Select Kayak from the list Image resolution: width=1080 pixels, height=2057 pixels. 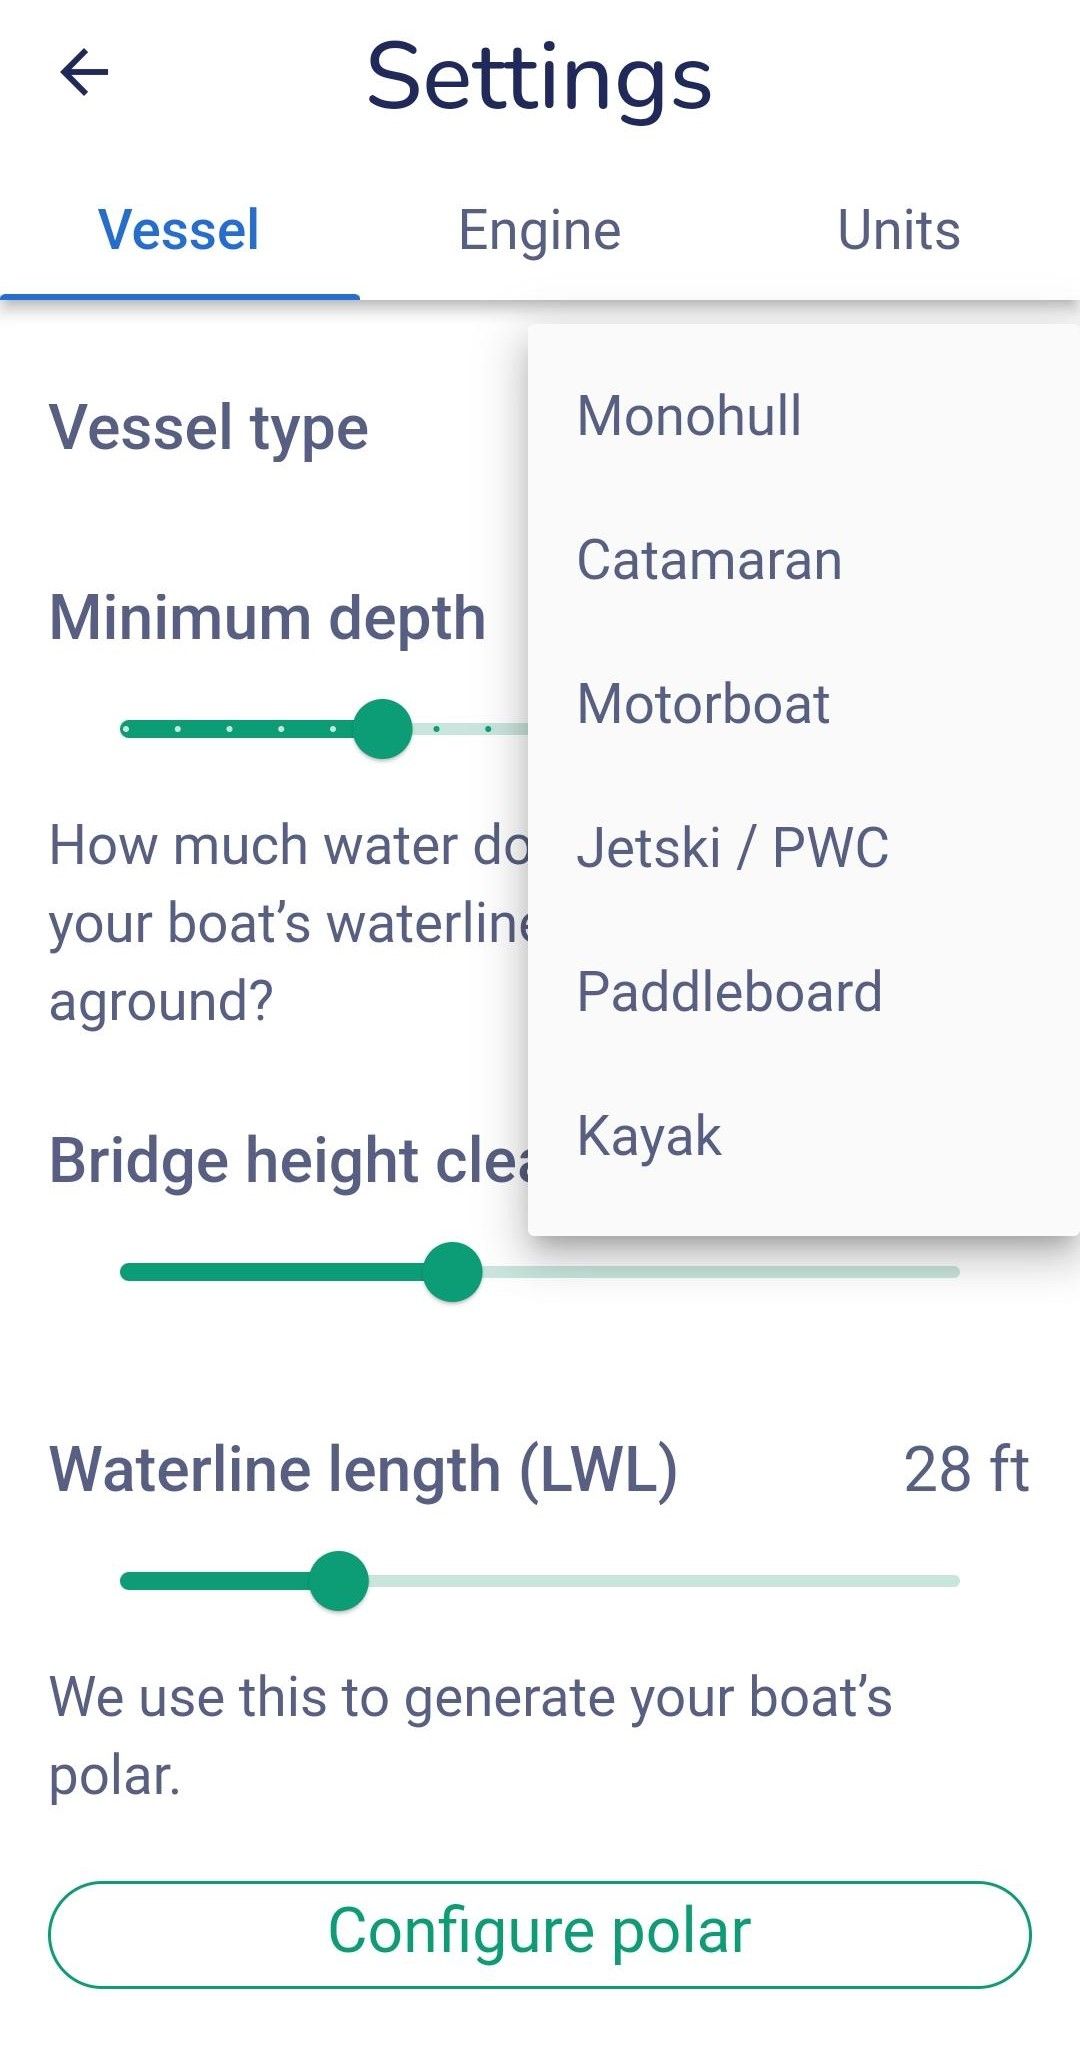650,1136
